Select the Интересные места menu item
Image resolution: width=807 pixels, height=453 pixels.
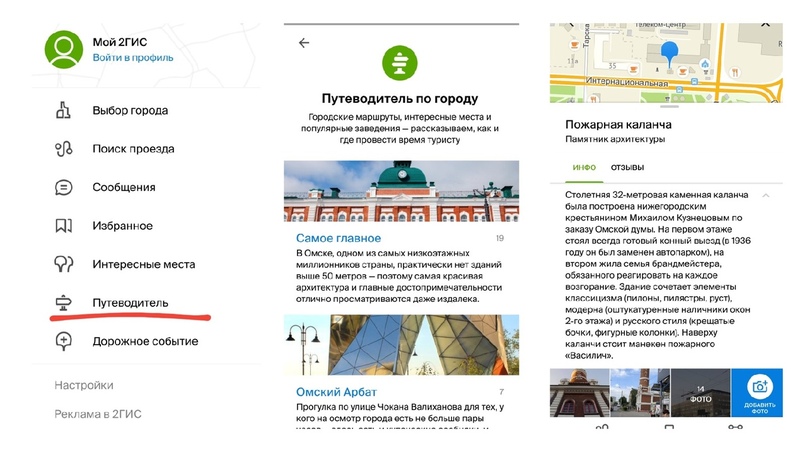pyautogui.click(x=144, y=265)
